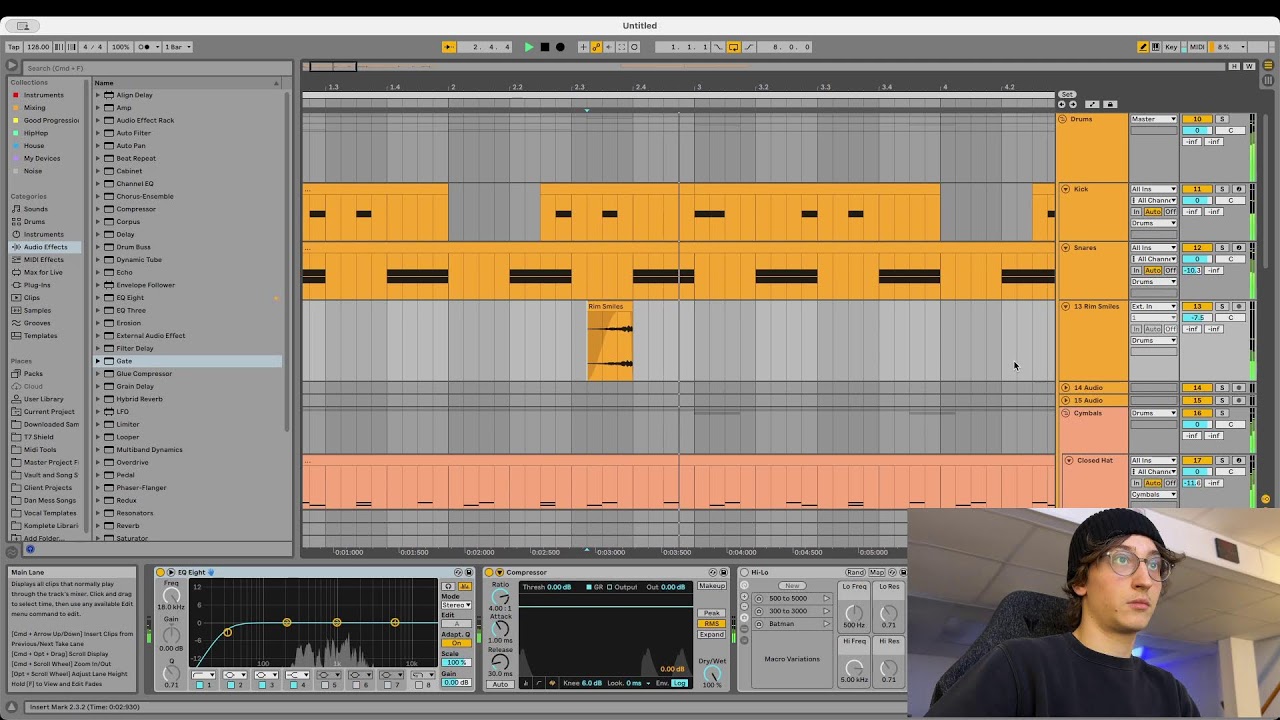Adjust the EQ Eight Freq knob
The image size is (1280, 720).
pos(171,595)
